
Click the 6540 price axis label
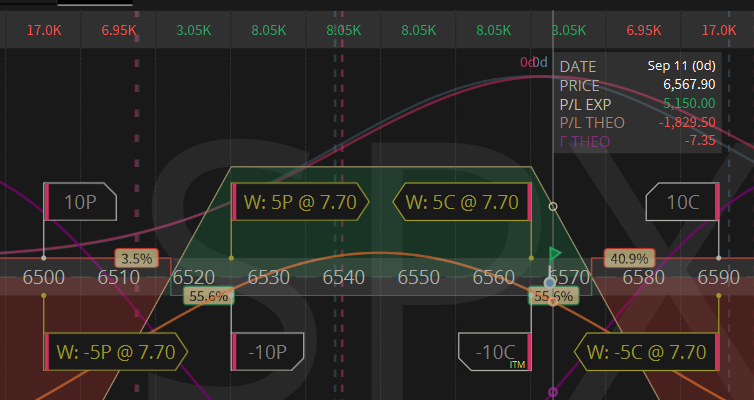[344, 277]
